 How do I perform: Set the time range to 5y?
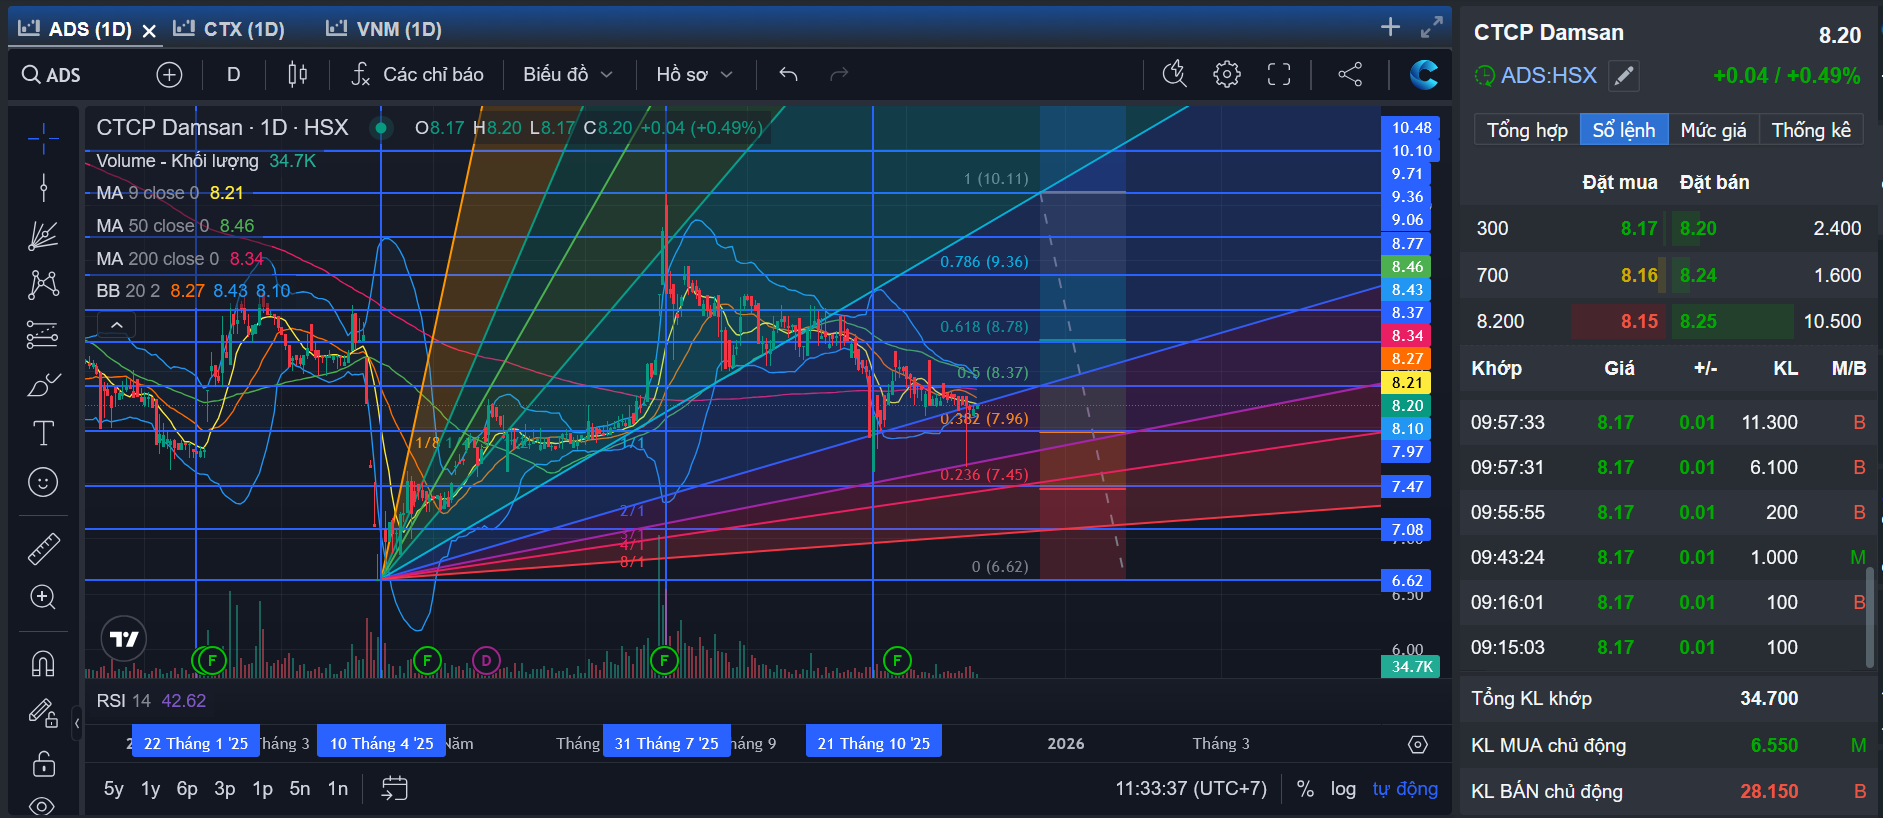click(114, 789)
